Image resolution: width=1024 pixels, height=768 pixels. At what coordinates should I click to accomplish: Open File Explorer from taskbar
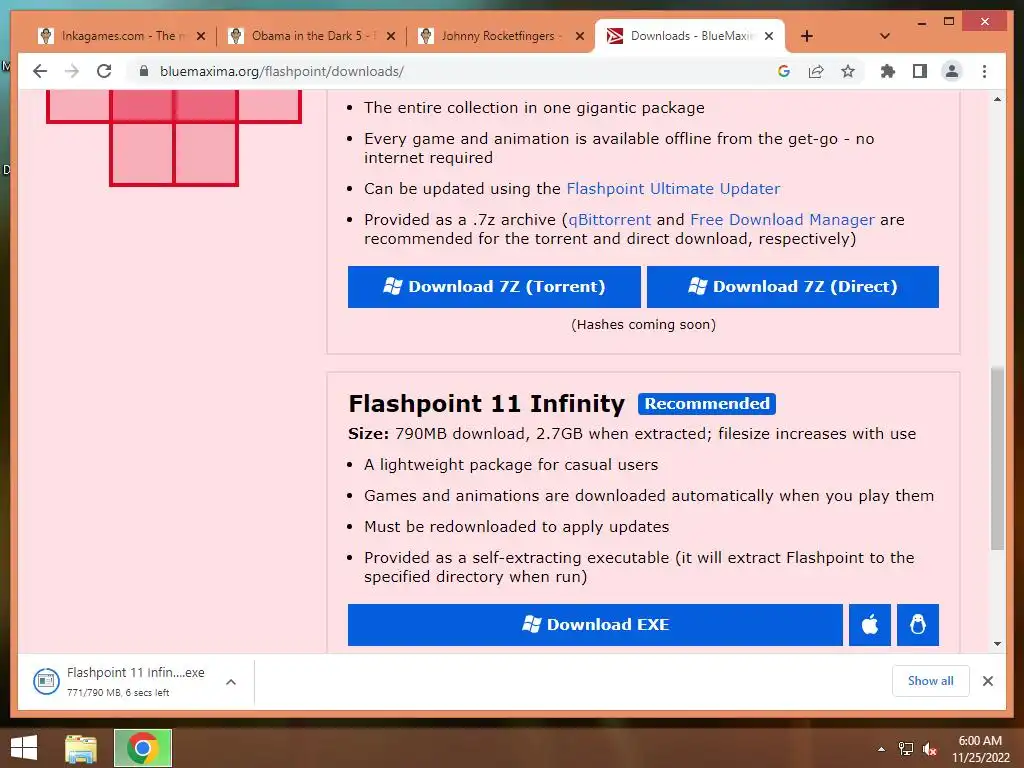(x=81, y=748)
